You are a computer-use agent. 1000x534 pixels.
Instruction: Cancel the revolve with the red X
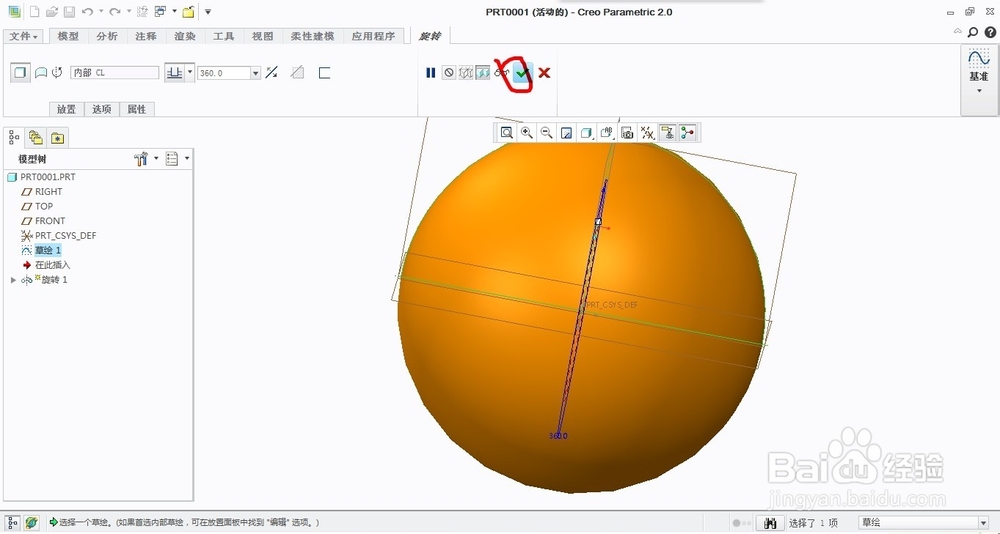pyautogui.click(x=544, y=73)
